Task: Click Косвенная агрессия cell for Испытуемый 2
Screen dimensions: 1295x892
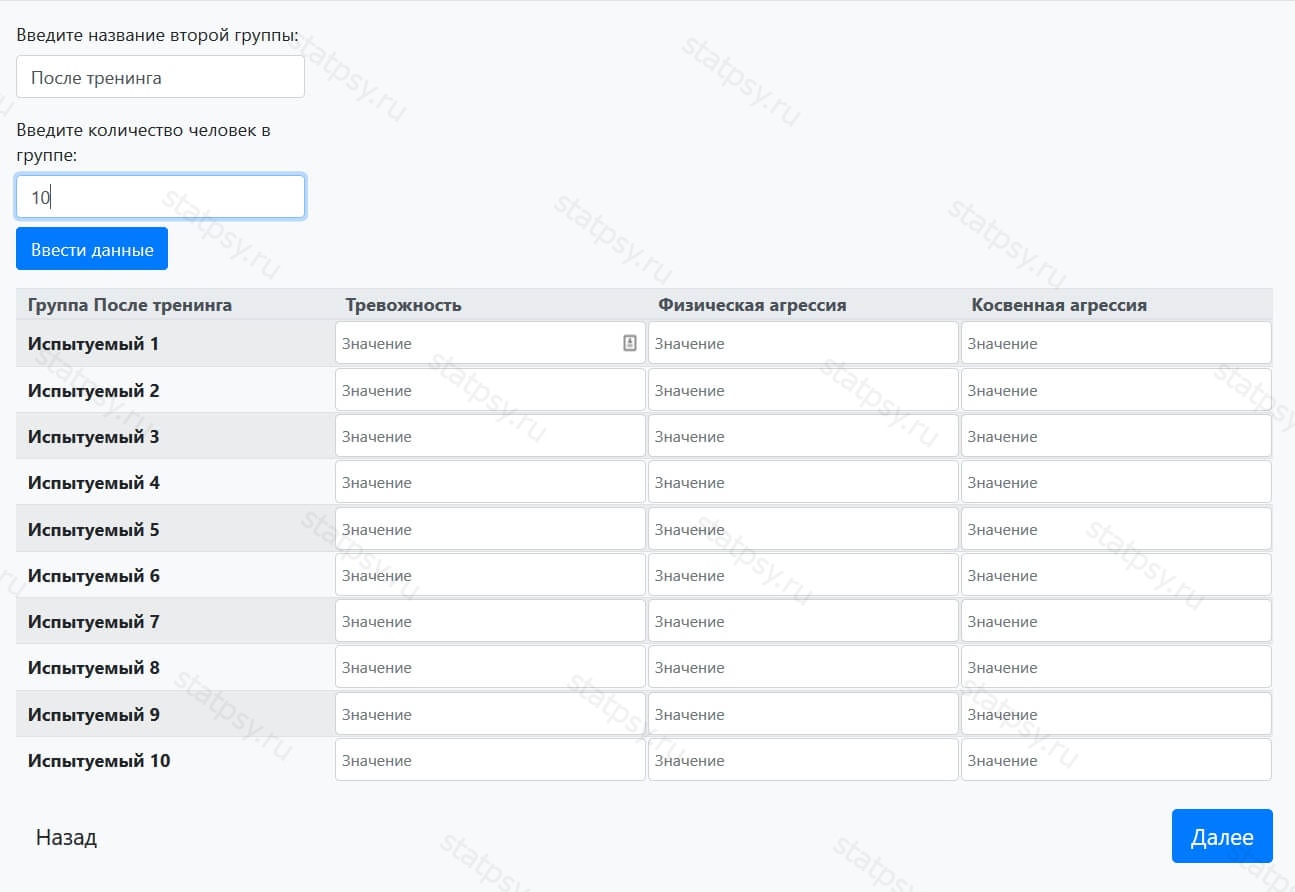Action: (x=1116, y=390)
